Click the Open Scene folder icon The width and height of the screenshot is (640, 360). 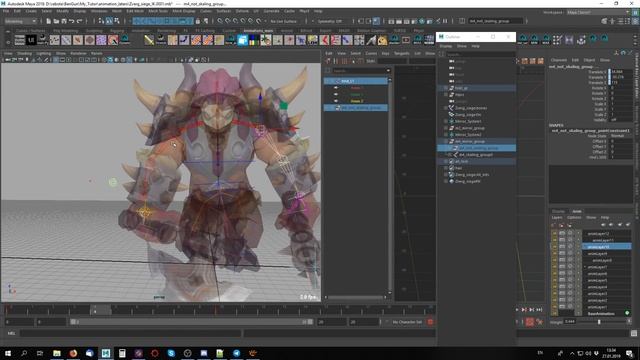coord(56,21)
